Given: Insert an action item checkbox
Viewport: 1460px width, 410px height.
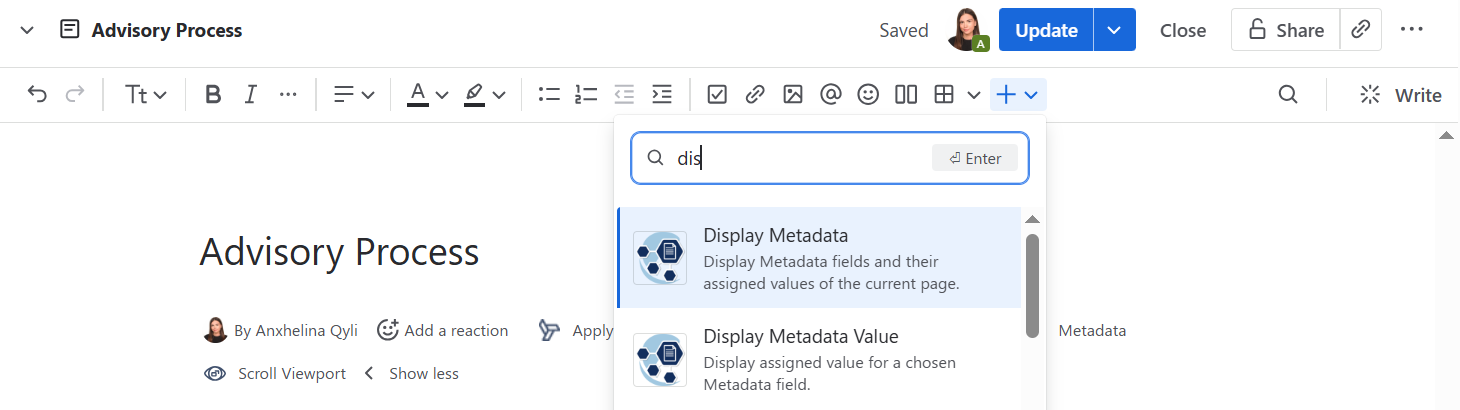Looking at the screenshot, I should pyautogui.click(x=717, y=95).
